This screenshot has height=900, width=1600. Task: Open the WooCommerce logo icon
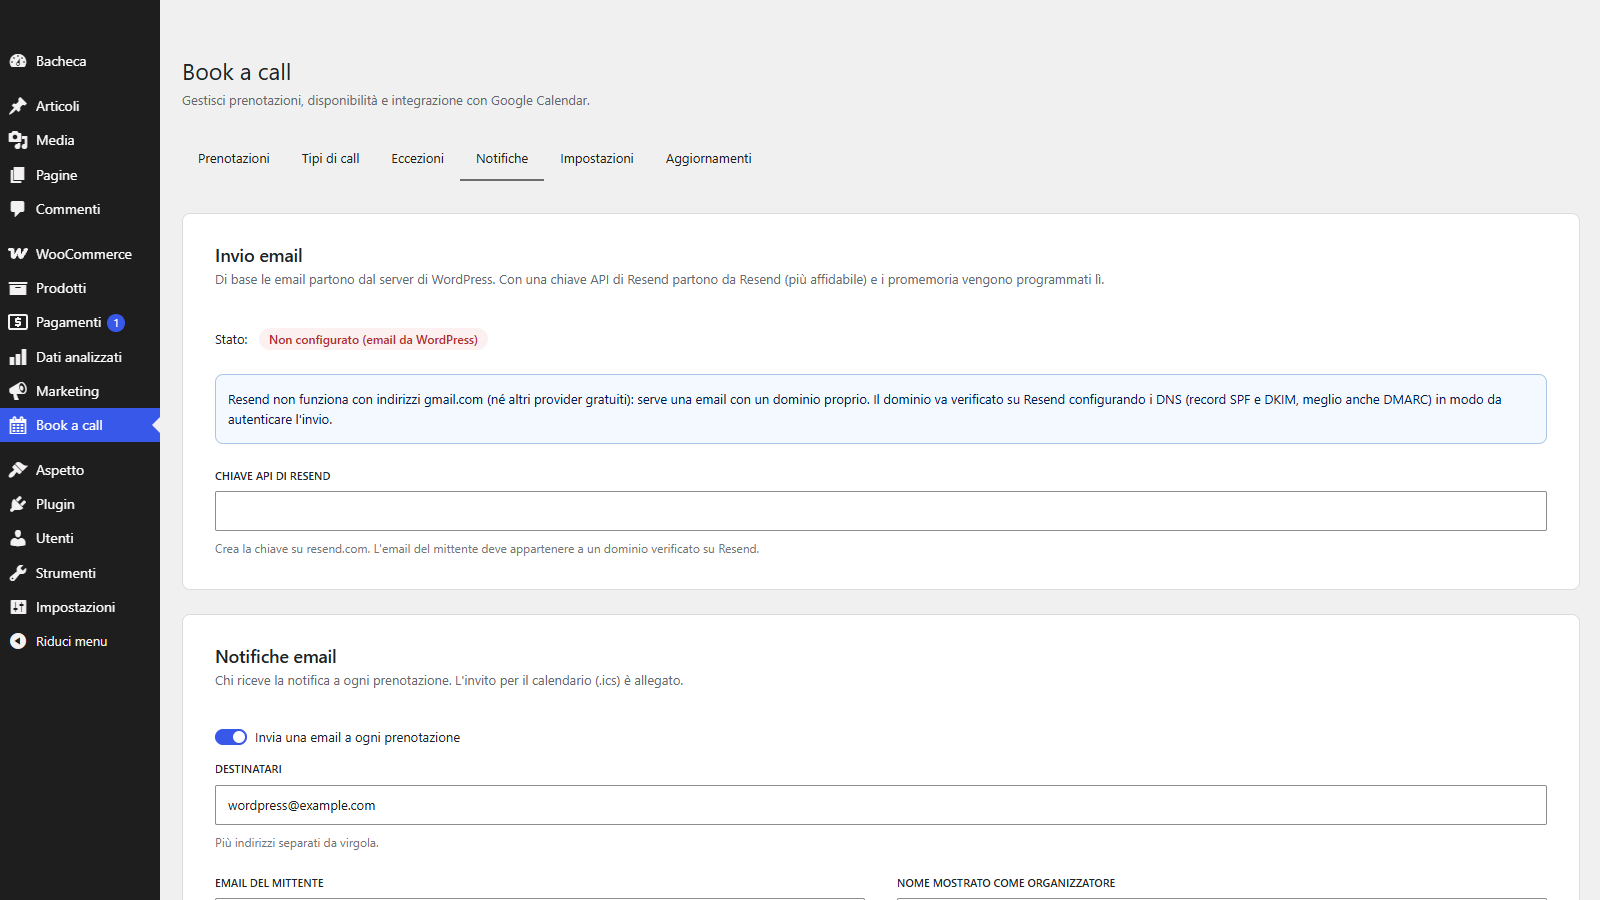[18, 254]
